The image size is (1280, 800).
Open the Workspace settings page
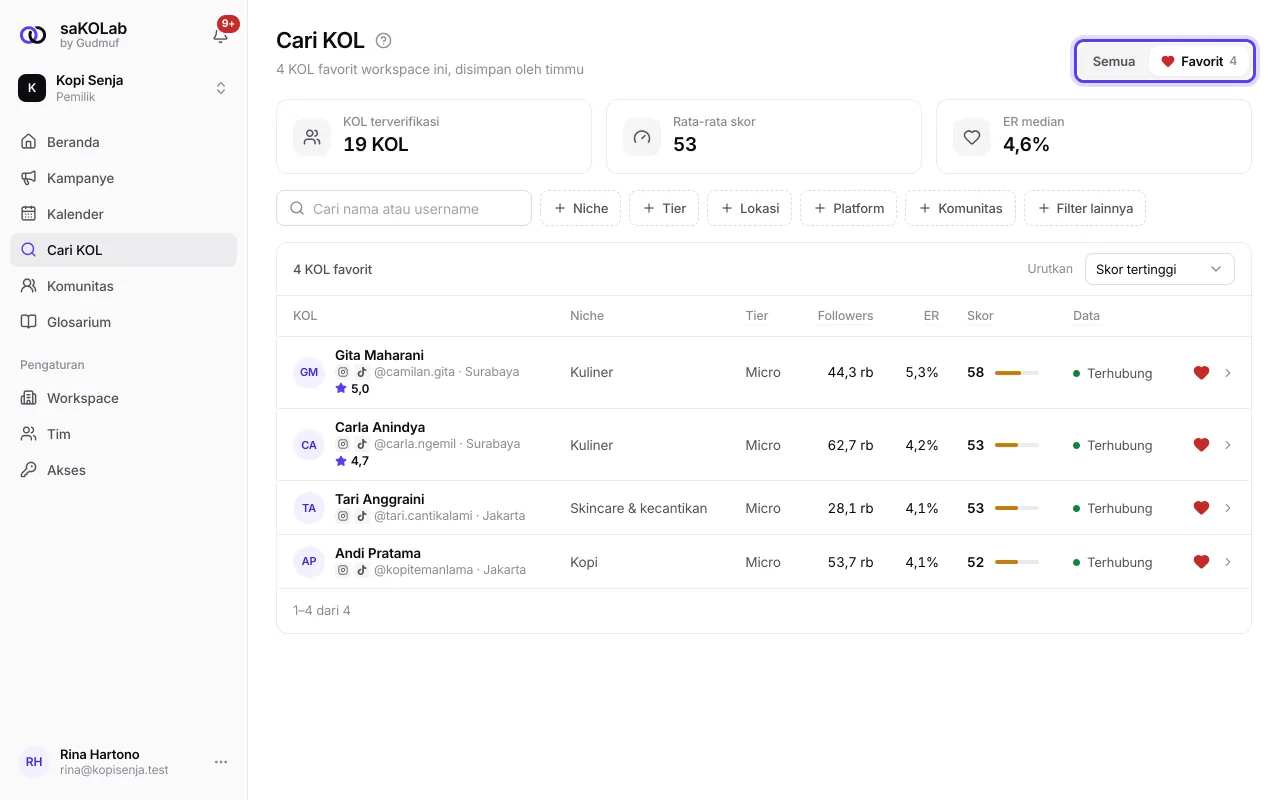pyautogui.click(x=123, y=398)
